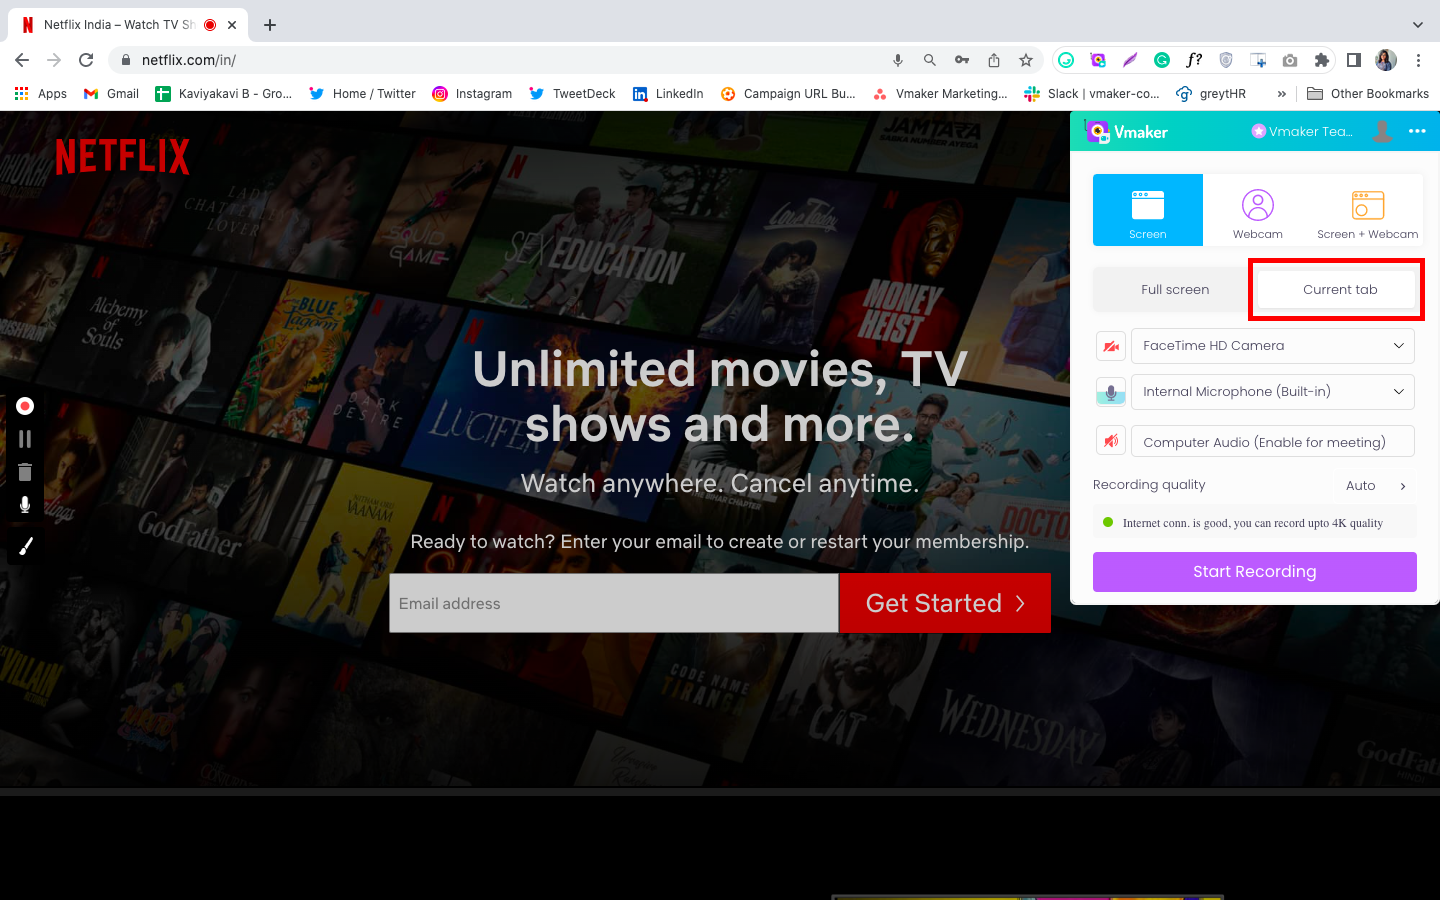Expand hidden bookmarks chevron
The height and width of the screenshot is (900, 1440).
[1281, 94]
